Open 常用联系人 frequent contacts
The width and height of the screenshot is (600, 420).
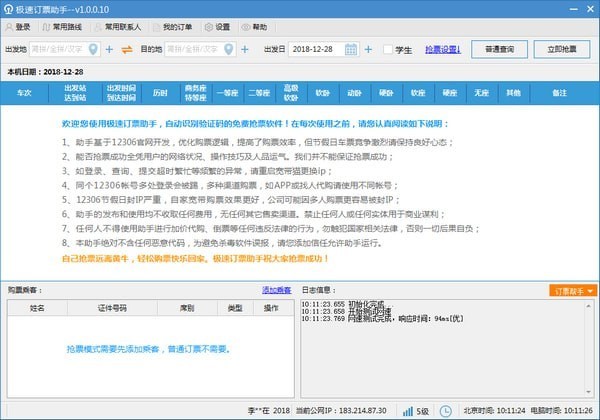pyautogui.click(x=118, y=27)
